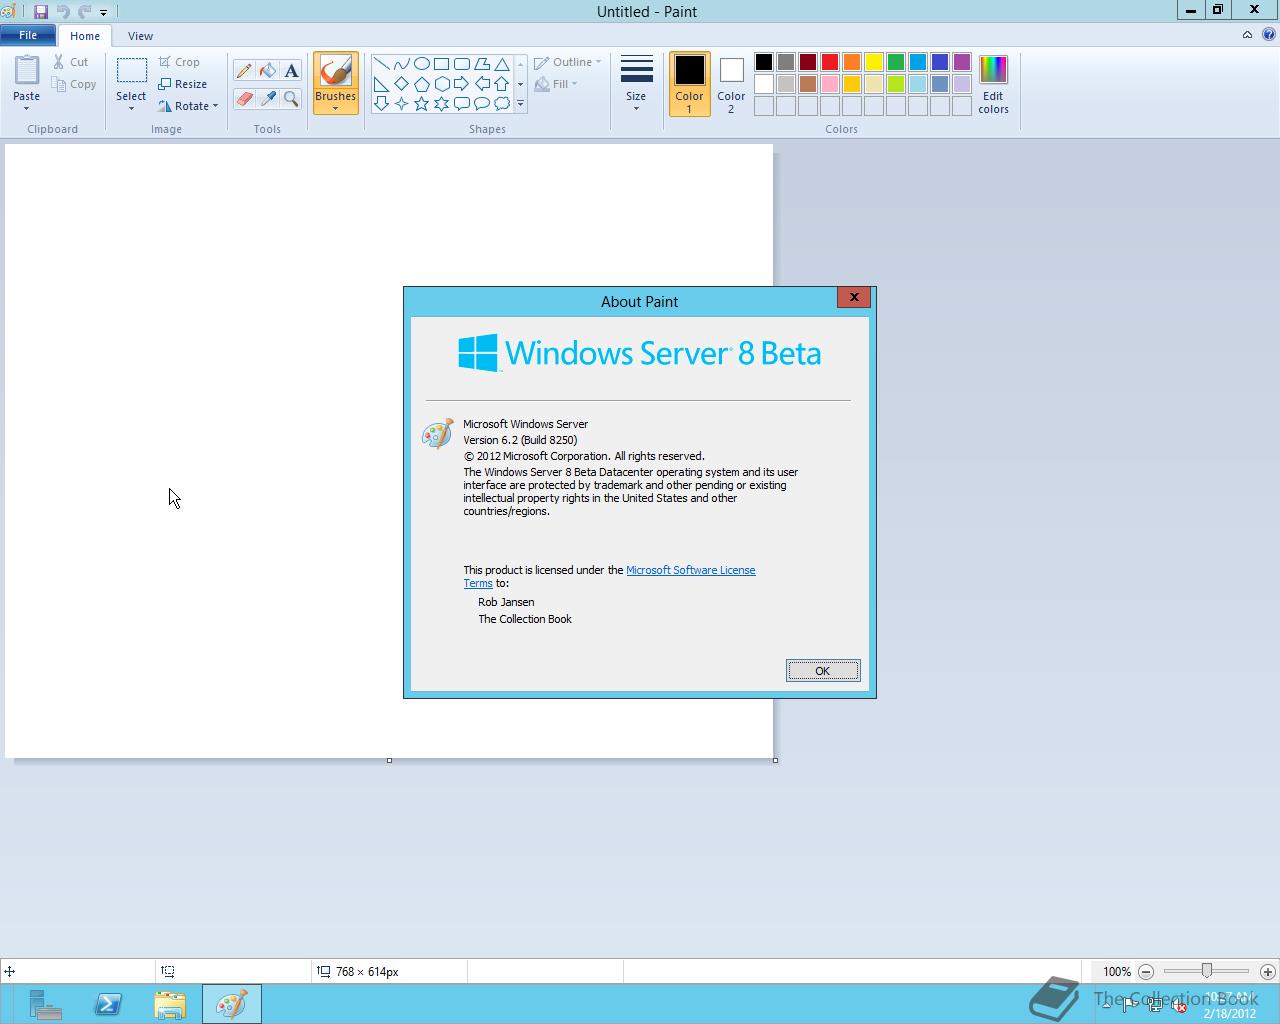Minimize the ribbon with the caret icon
The height and width of the screenshot is (1024, 1280).
tap(1247, 34)
